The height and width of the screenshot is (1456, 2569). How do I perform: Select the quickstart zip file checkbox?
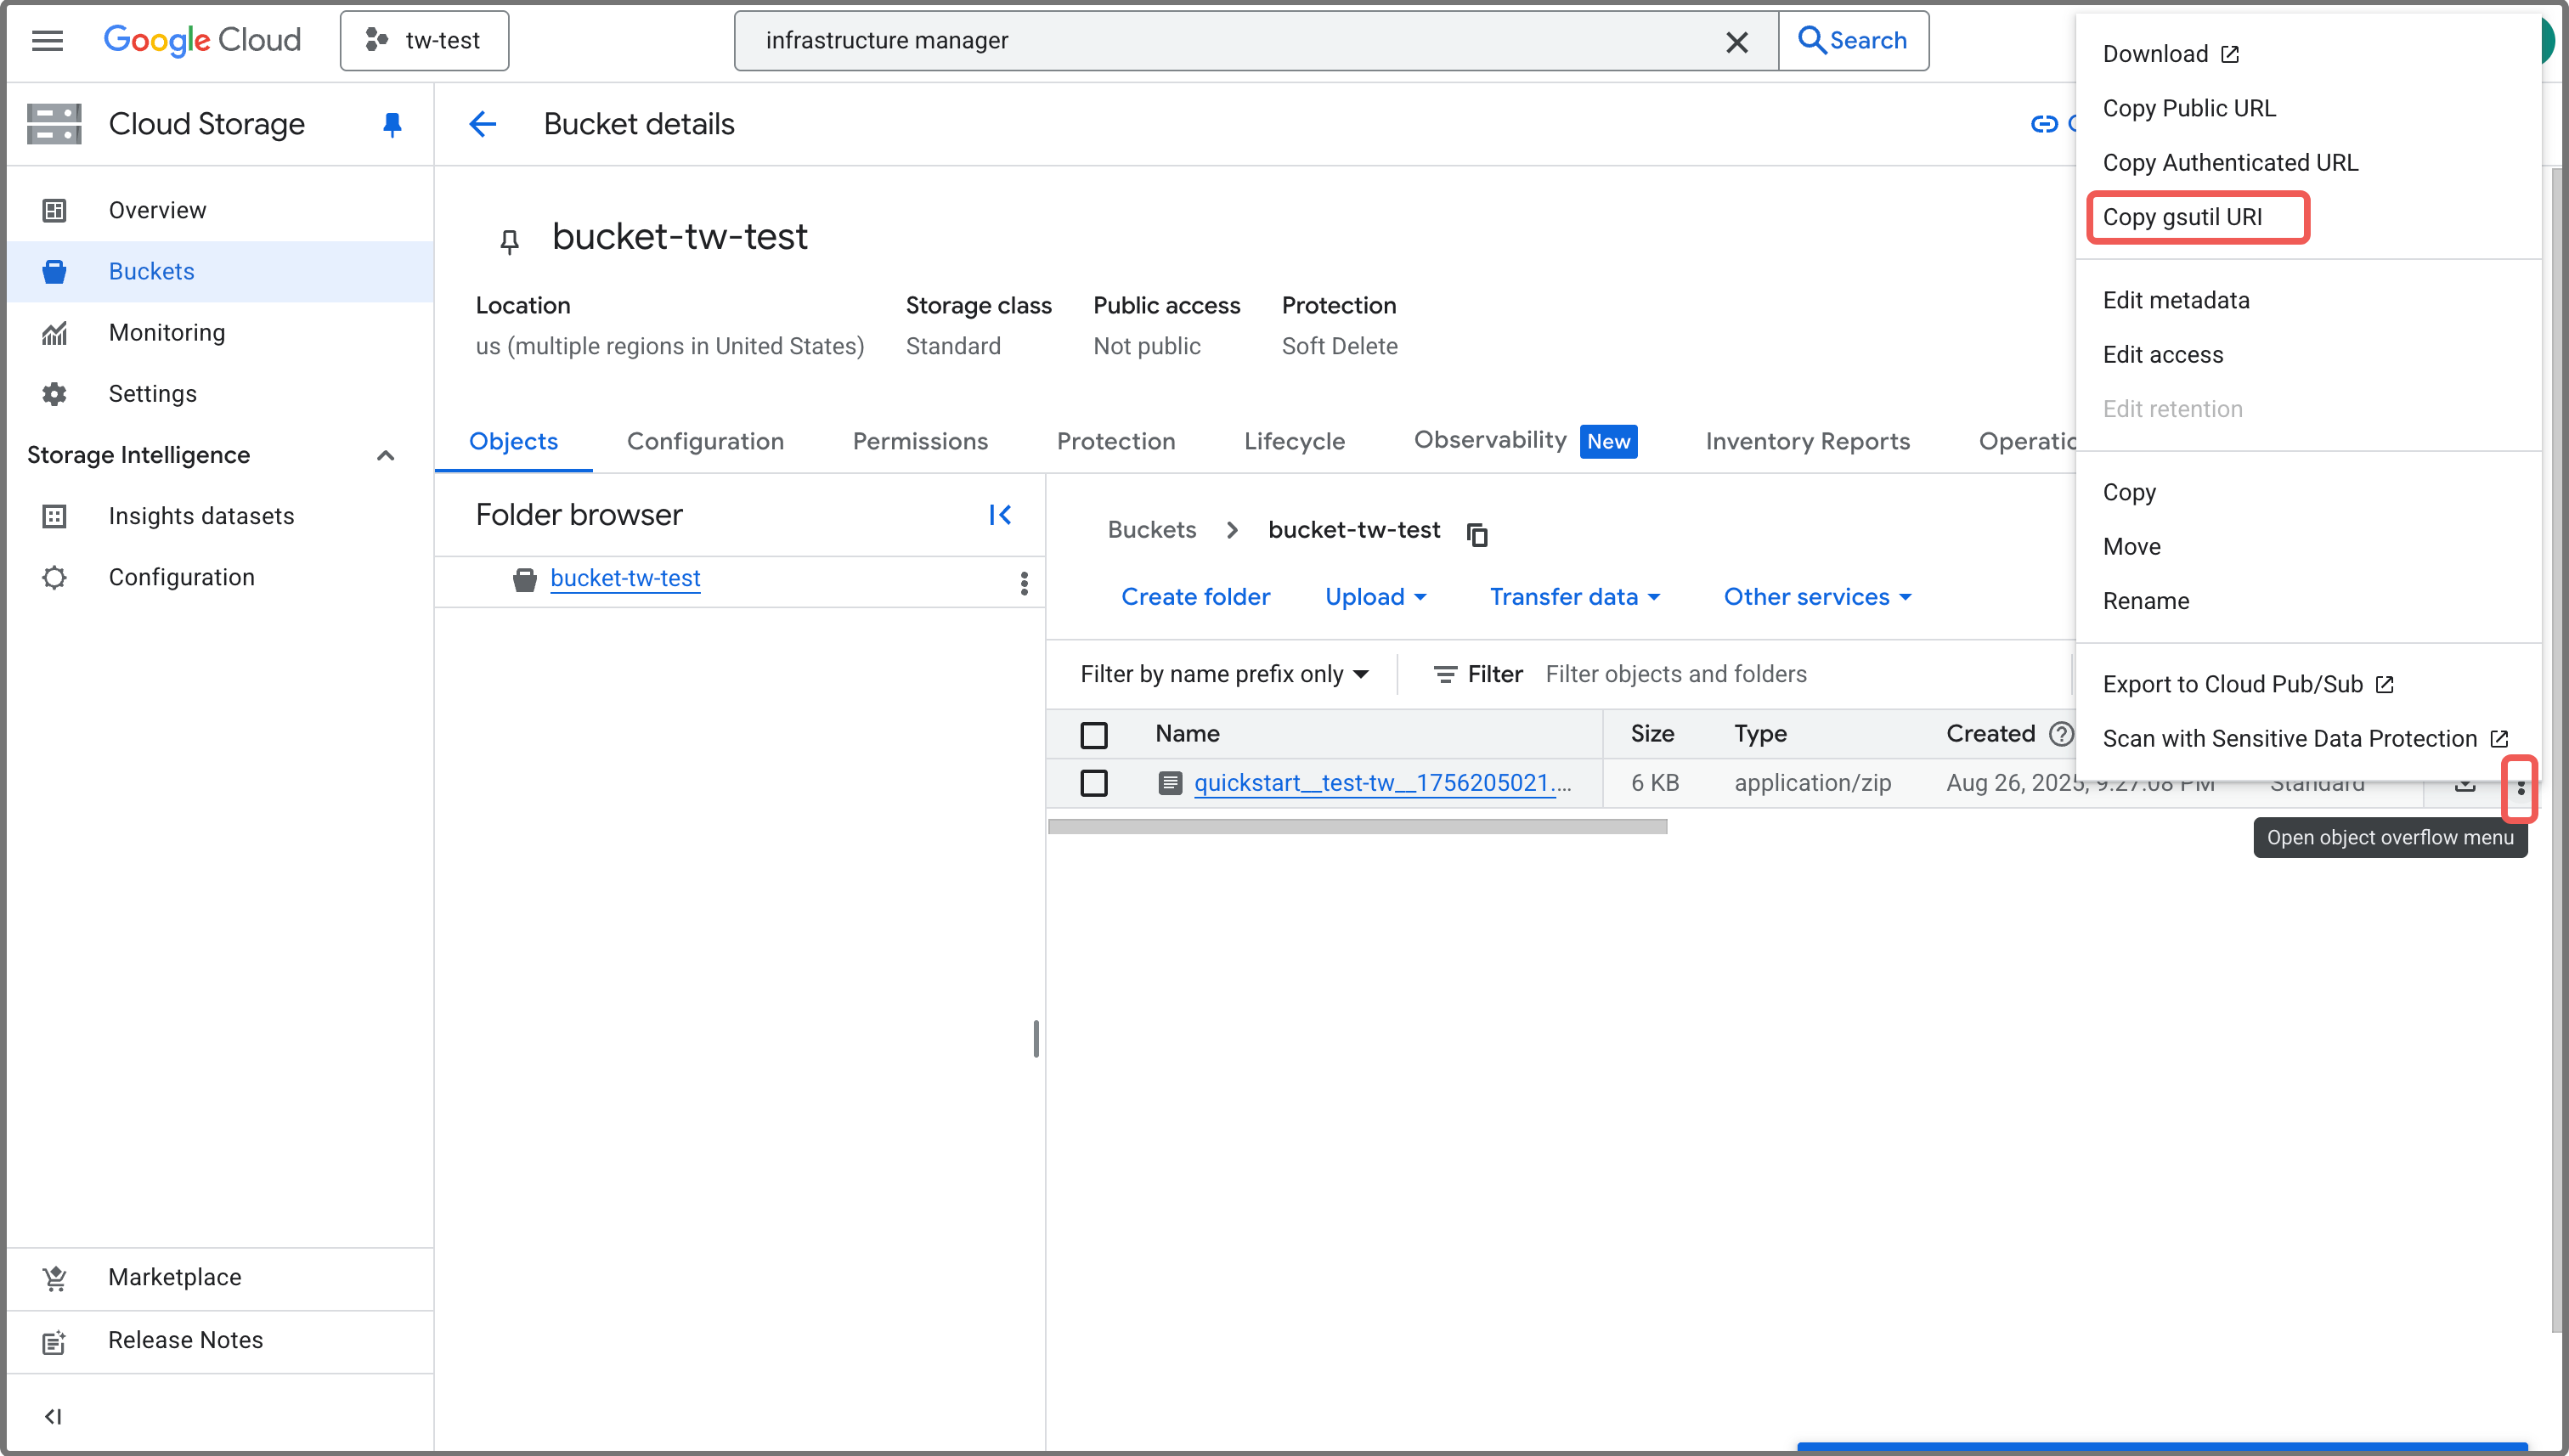click(x=1094, y=783)
